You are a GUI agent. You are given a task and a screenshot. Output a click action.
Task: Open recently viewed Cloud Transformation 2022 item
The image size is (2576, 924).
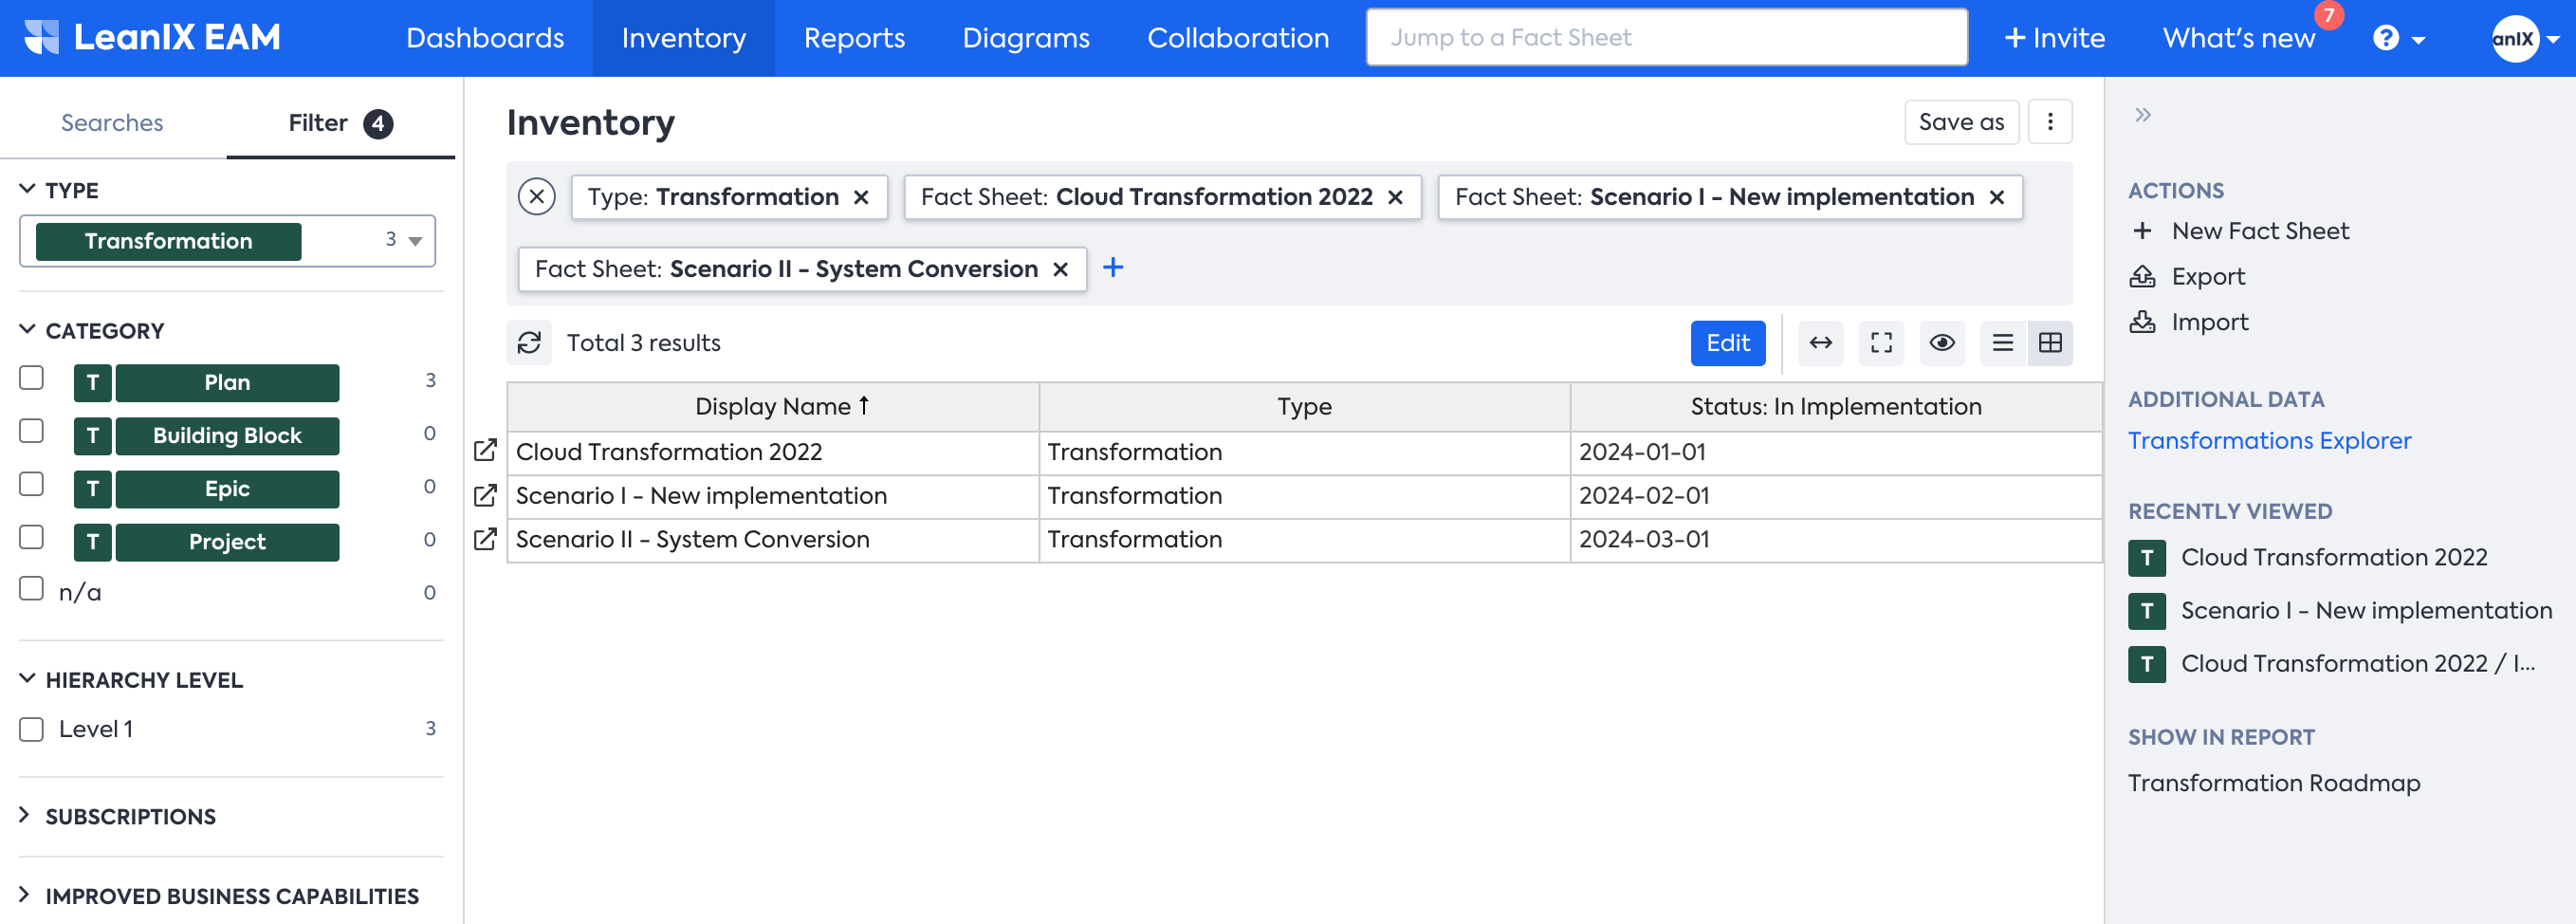(2307, 557)
